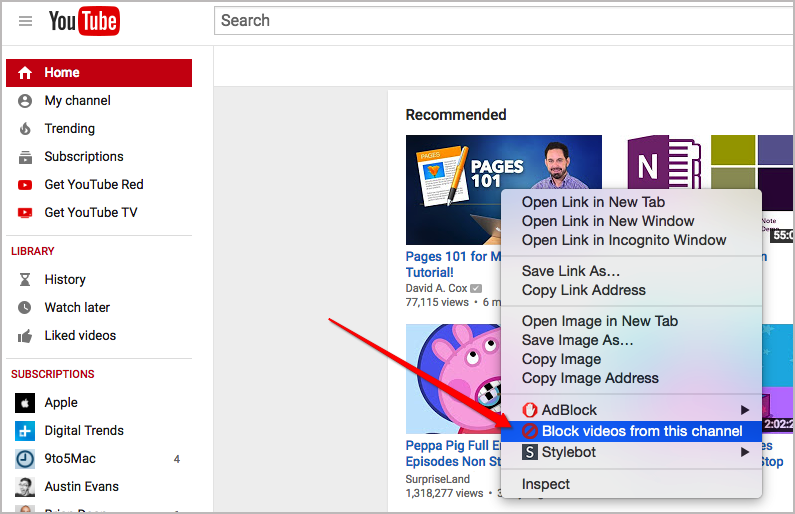This screenshot has height=514, width=795.
Task: Click the Home house icon
Action: click(x=25, y=72)
